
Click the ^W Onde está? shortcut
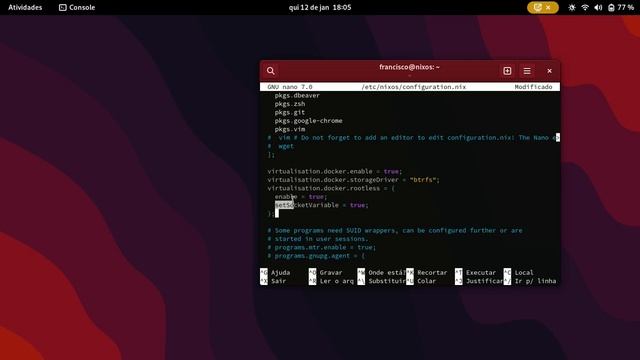pyautogui.click(x=382, y=273)
